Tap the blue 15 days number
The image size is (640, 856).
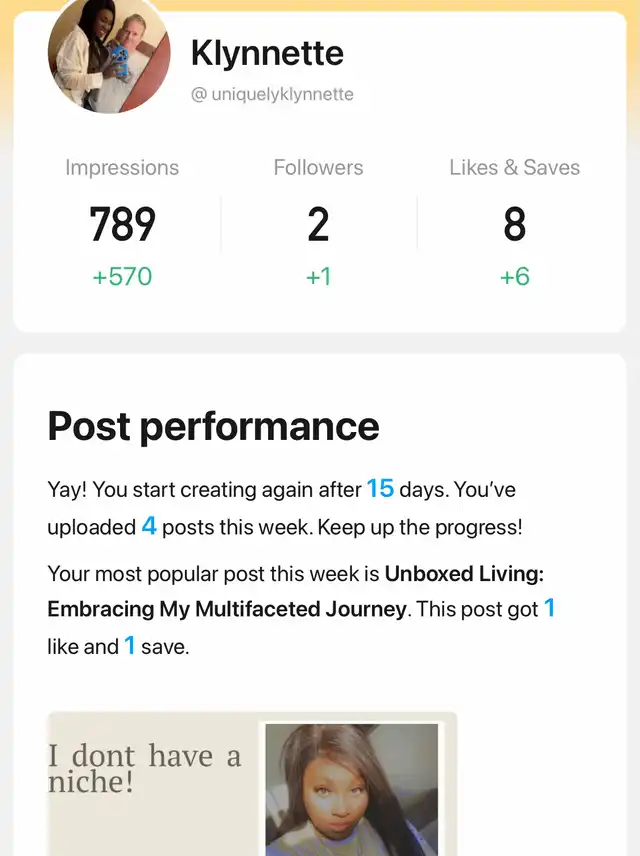click(380, 488)
